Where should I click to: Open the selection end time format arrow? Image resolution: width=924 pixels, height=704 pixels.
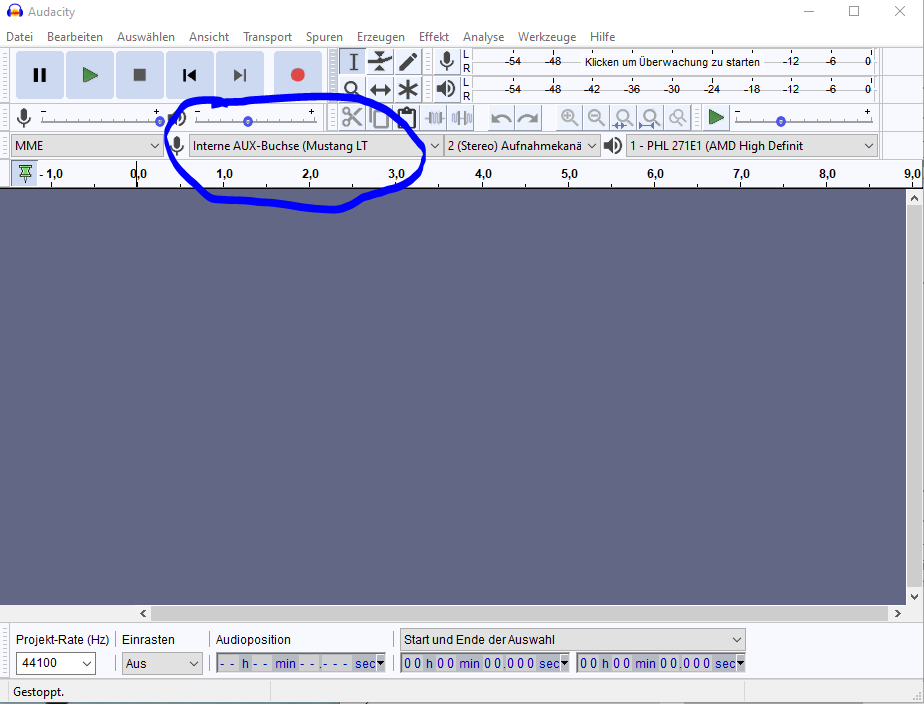[740, 663]
